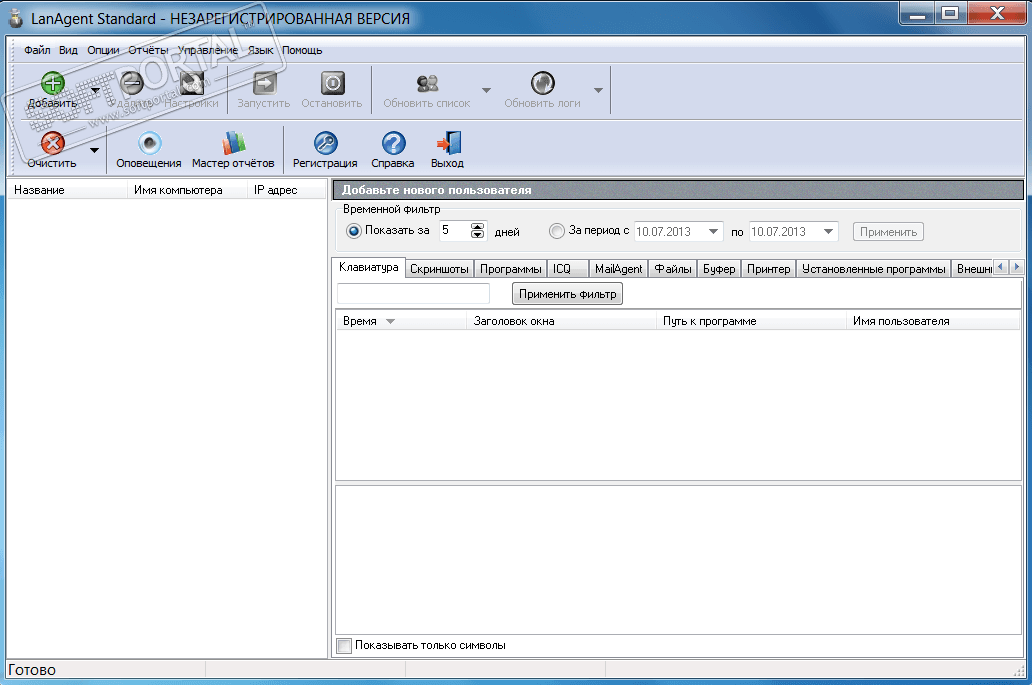This screenshot has width=1032, height=685.
Task: Switch to the Скриншоты tab
Action: (439, 268)
